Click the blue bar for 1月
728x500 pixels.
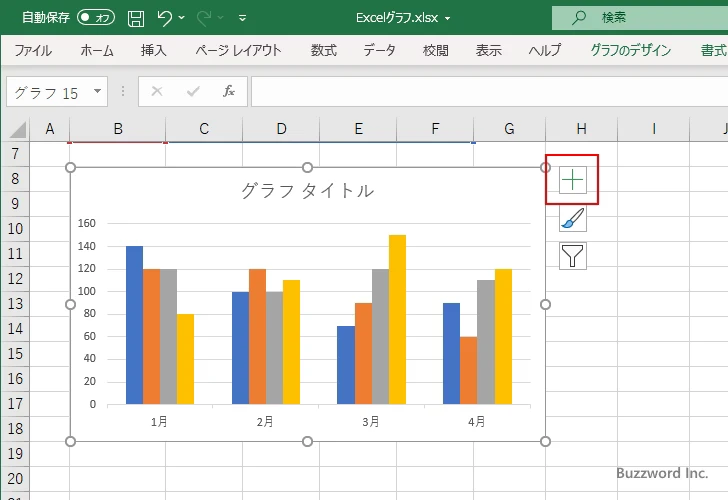[135, 325]
